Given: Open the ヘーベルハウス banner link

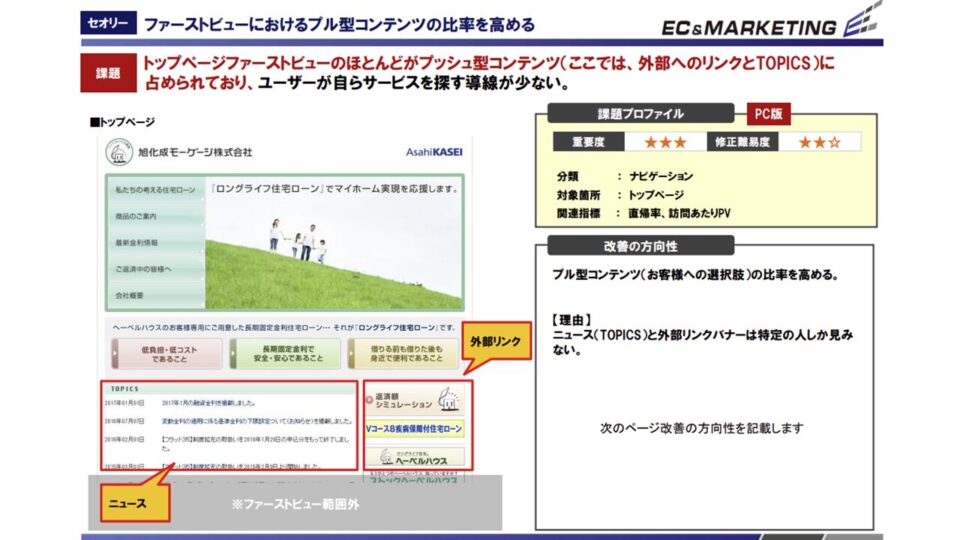Looking at the screenshot, I should (x=414, y=457).
